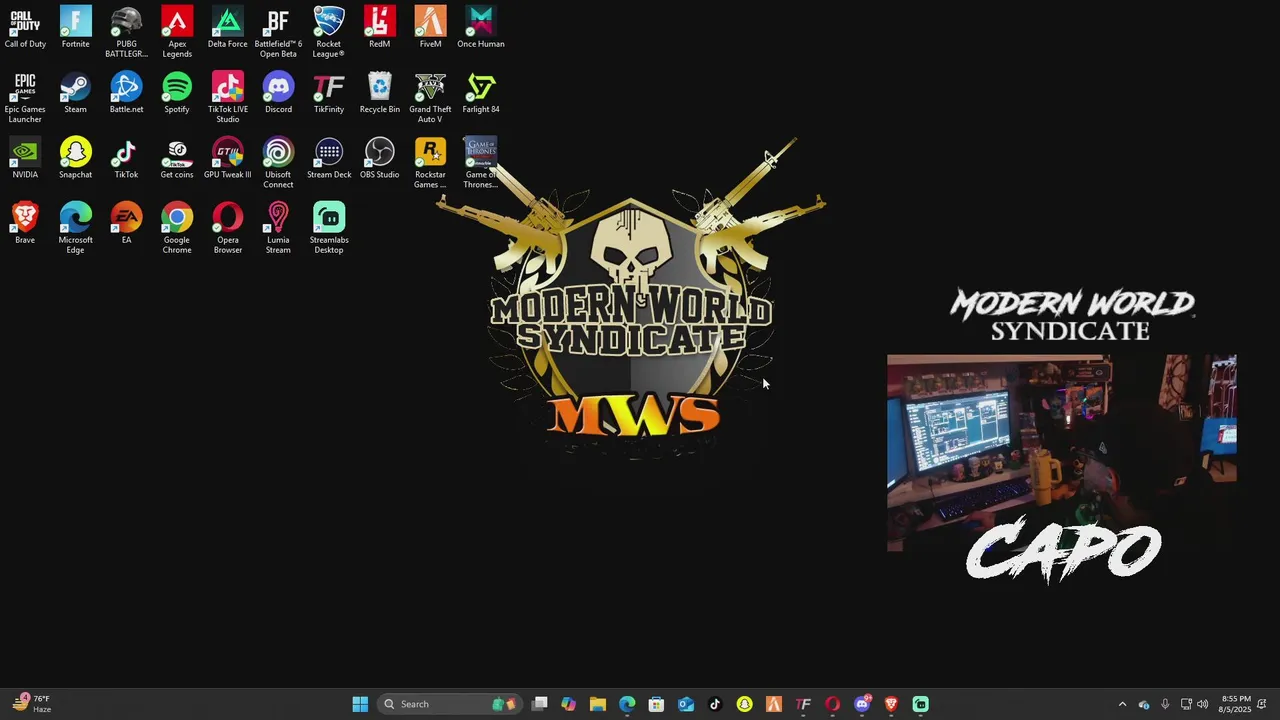Click the TikTok shortcut on the desktop

click(126, 158)
